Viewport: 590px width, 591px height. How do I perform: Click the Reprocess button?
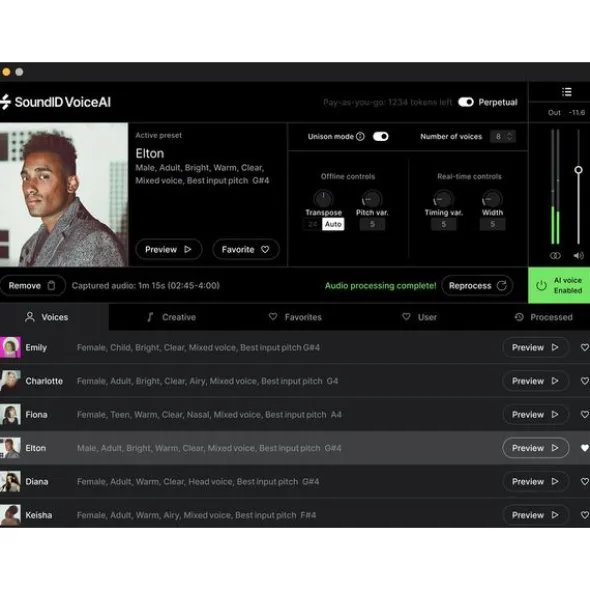point(477,285)
